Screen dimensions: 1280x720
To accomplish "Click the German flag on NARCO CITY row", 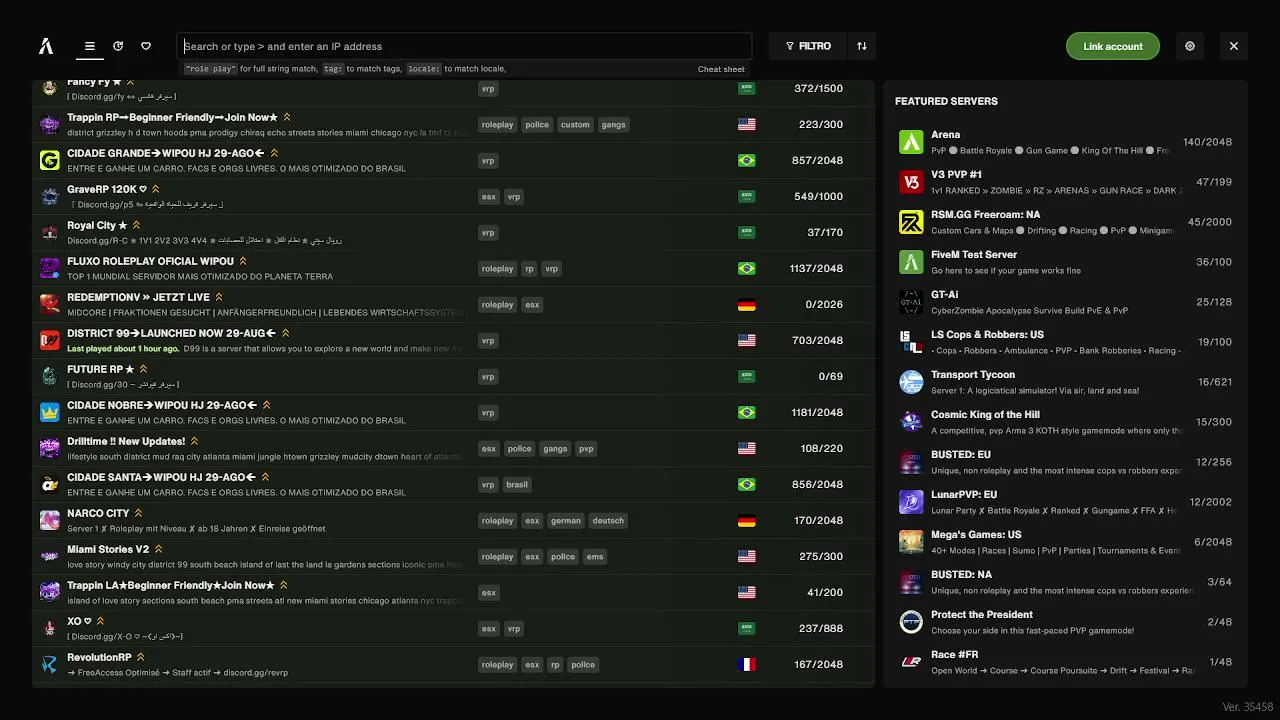I will [x=746, y=520].
